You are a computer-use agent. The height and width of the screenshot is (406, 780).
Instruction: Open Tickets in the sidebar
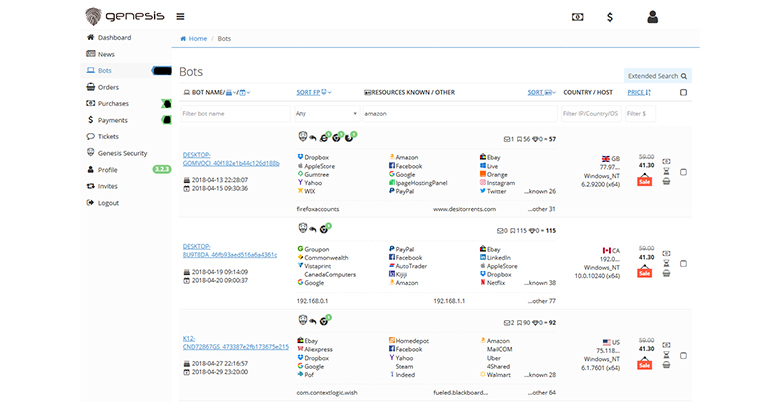[x=108, y=136]
